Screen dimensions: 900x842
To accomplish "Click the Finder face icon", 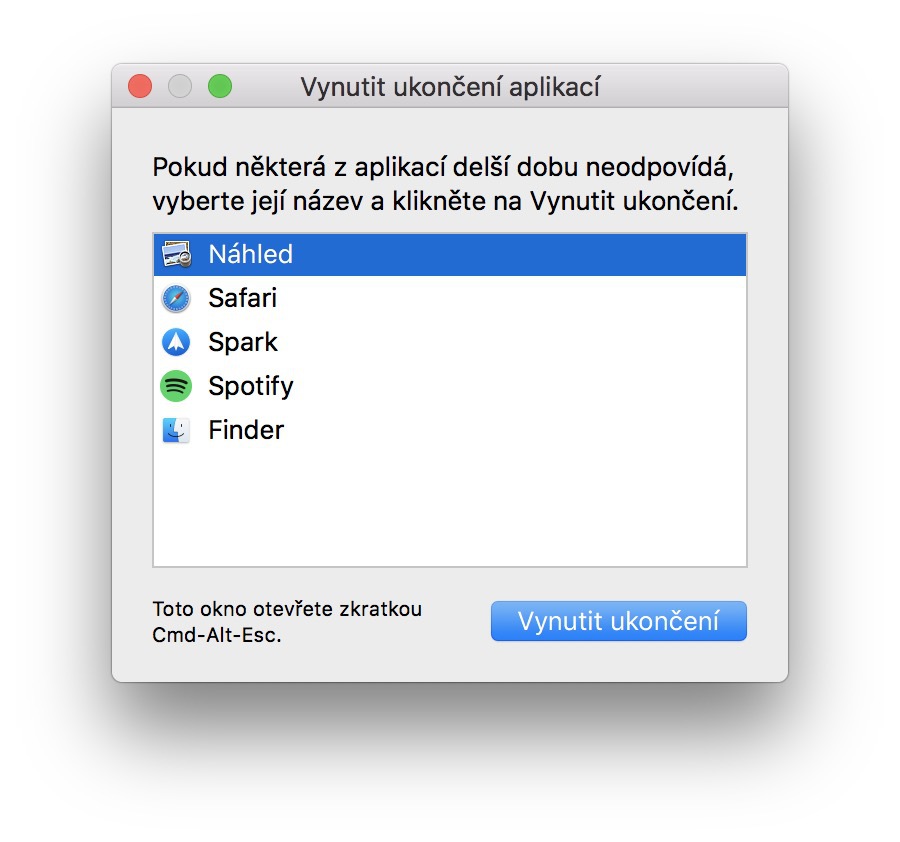I will click(x=176, y=430).
